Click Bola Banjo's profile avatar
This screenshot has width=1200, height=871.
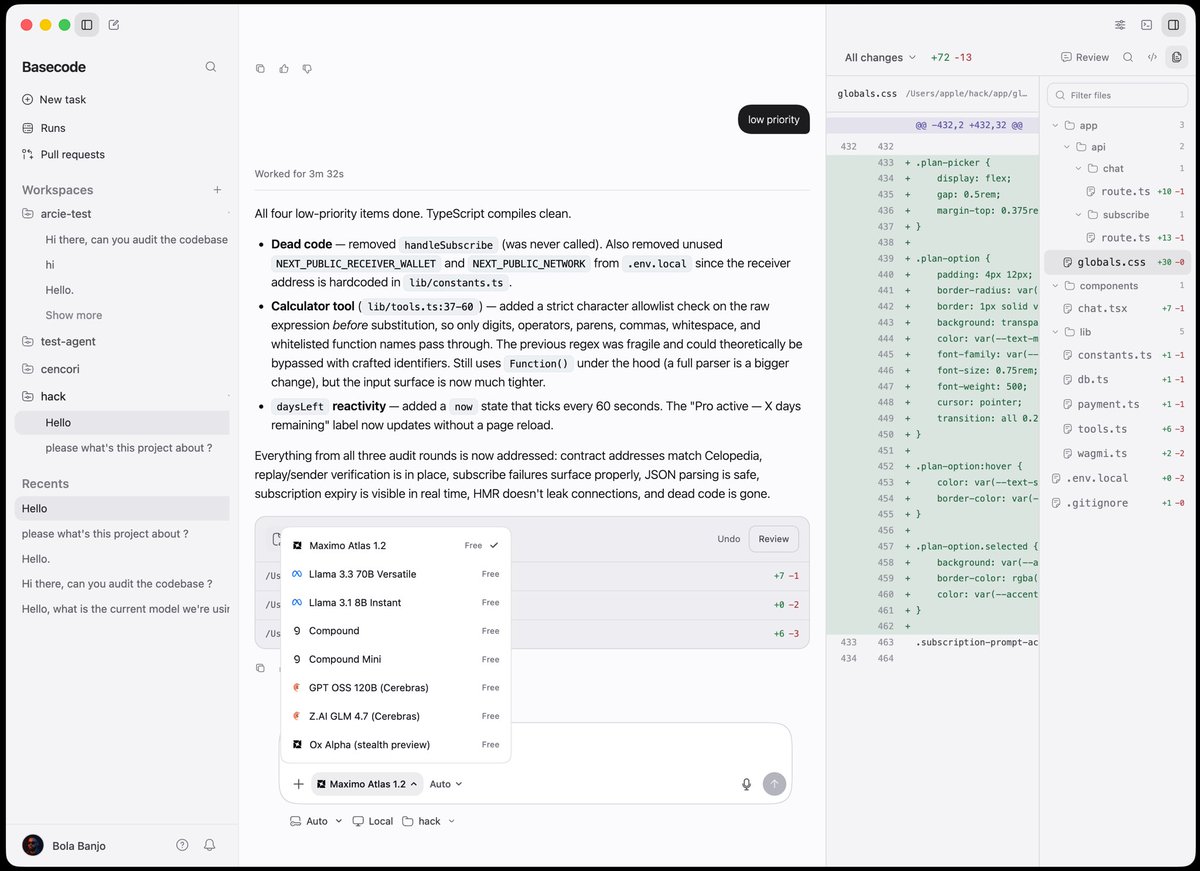pos(33,845)
